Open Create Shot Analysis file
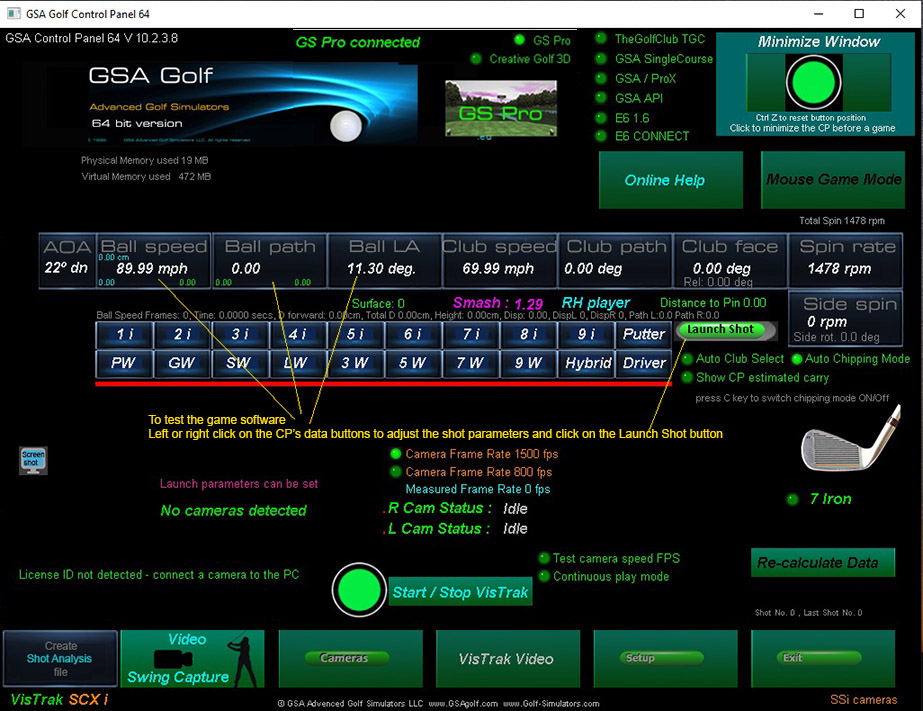Viewport: 923px width, 711px height. [x=60, y=658]
